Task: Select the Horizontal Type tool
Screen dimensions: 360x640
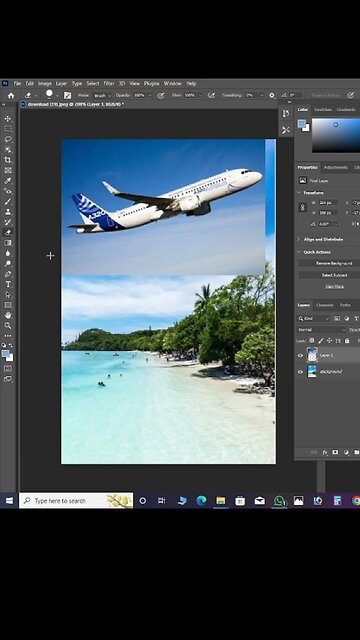Action: coord(8,284)
